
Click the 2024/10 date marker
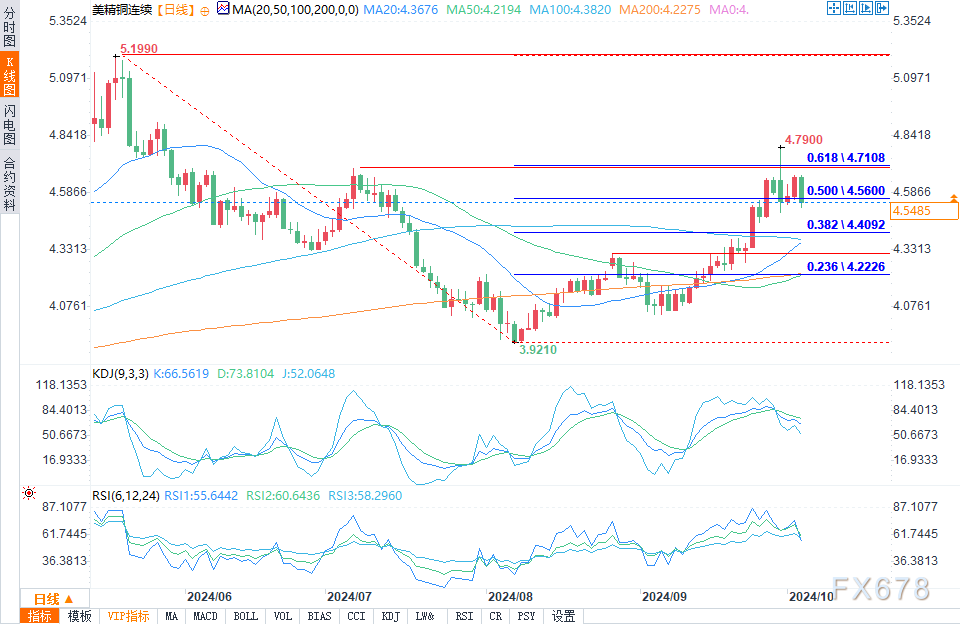[x=812, y=596]
